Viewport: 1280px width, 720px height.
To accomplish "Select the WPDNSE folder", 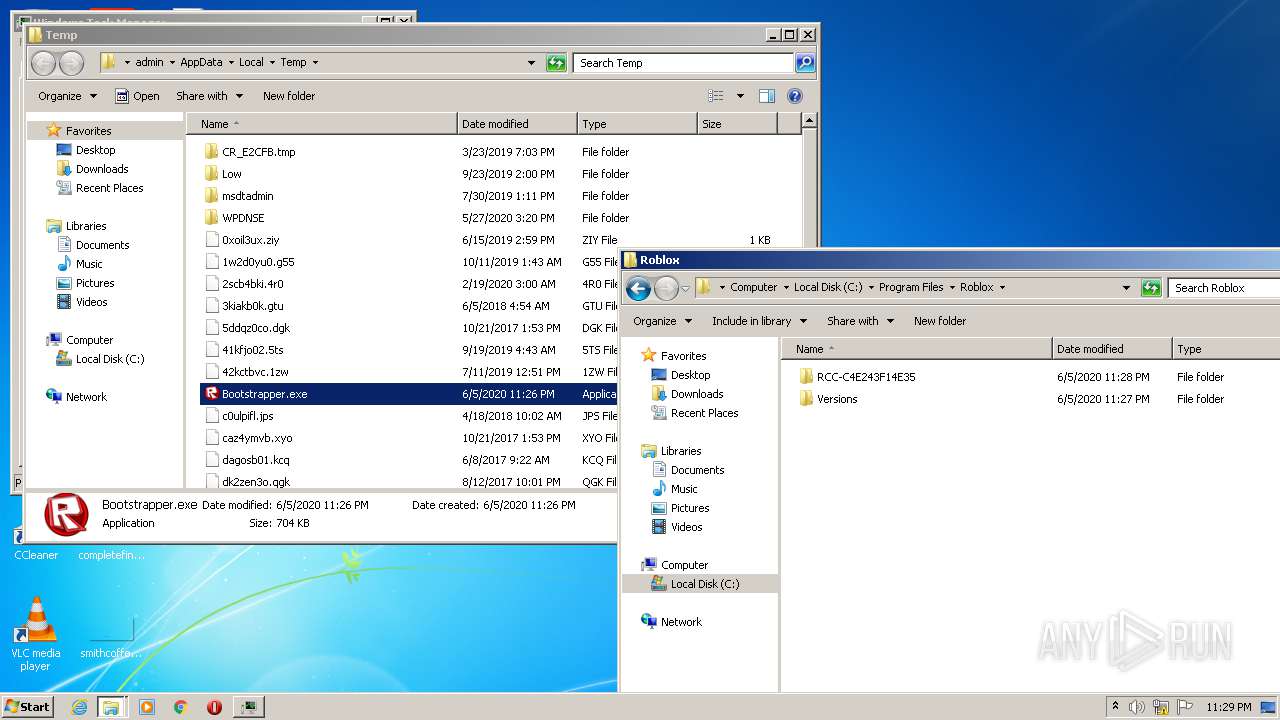I will [243, 218].
